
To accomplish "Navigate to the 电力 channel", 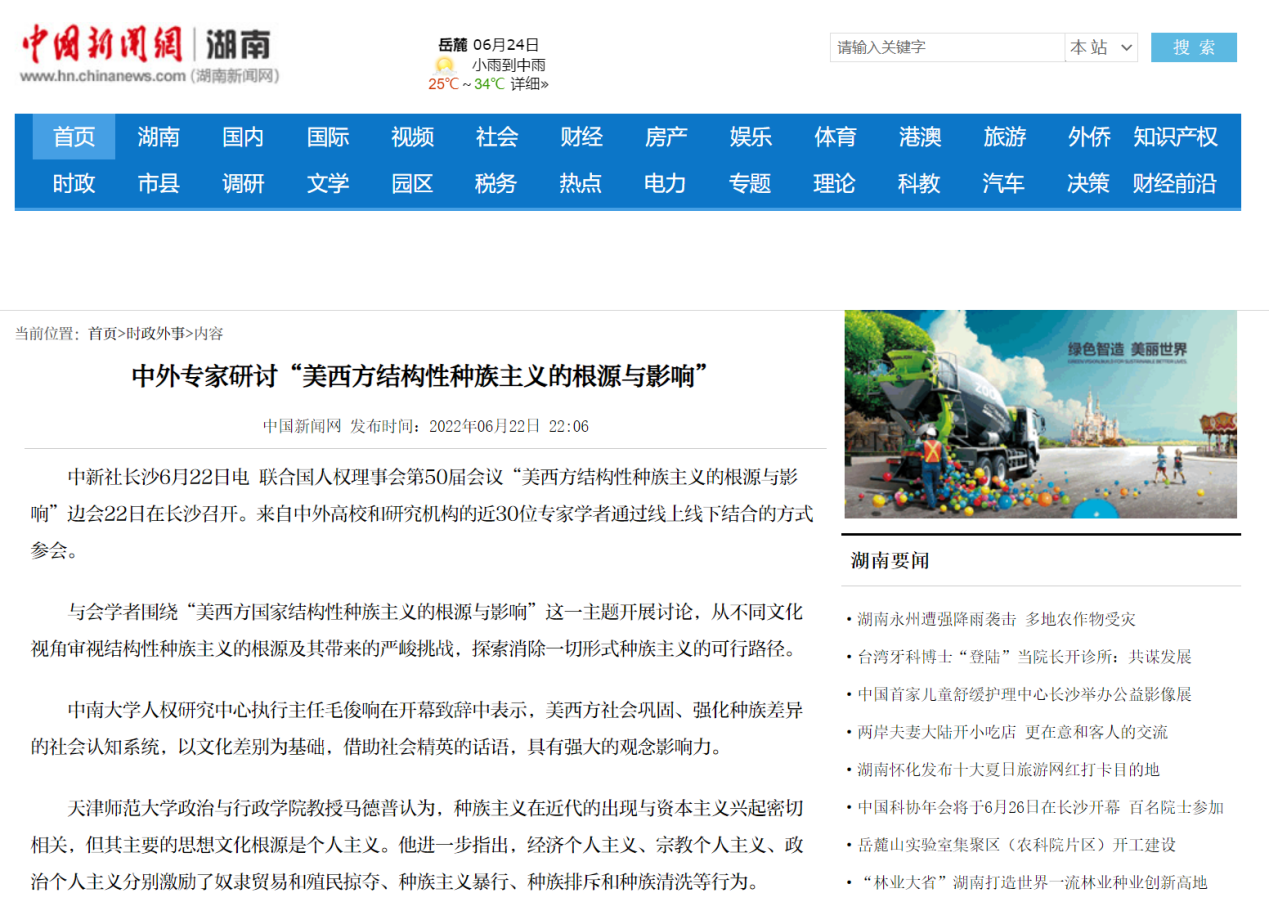I will pyautogui.click(x=665, y=184).
